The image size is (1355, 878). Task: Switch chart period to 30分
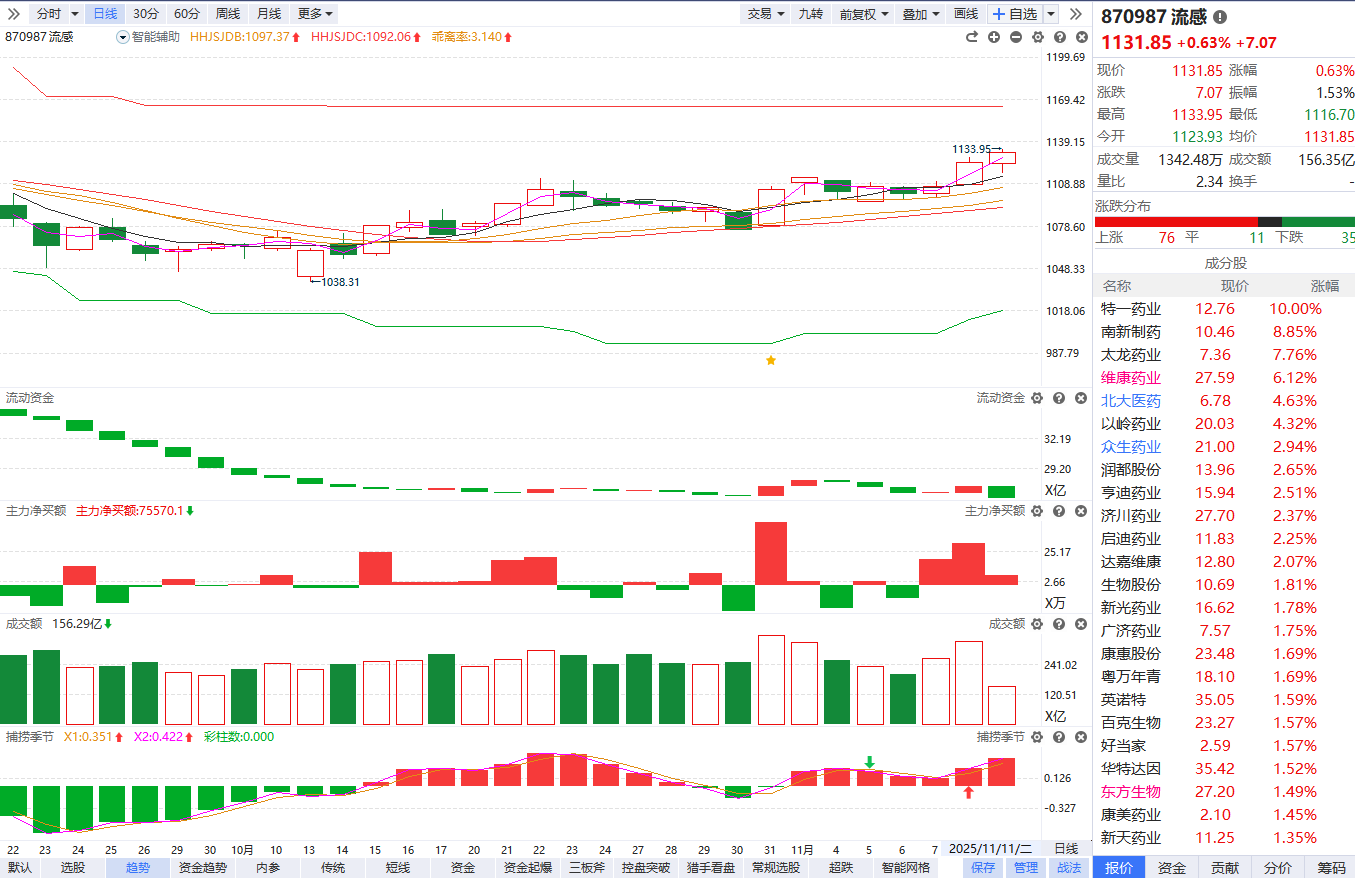click(145, 14)
